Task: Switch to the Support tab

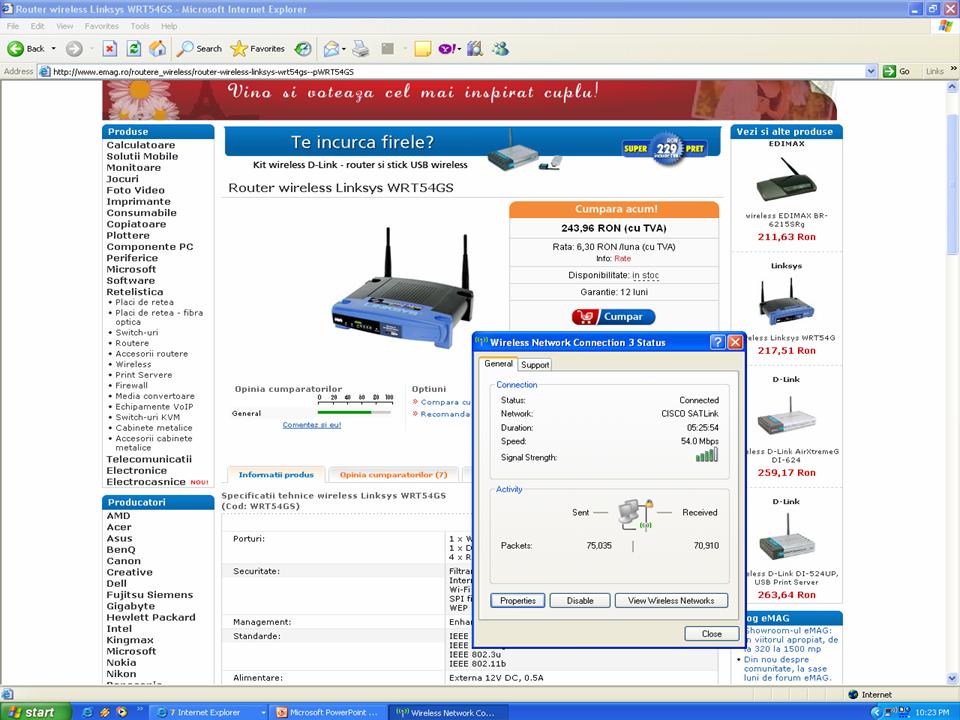Action: (x=534, y=364)
